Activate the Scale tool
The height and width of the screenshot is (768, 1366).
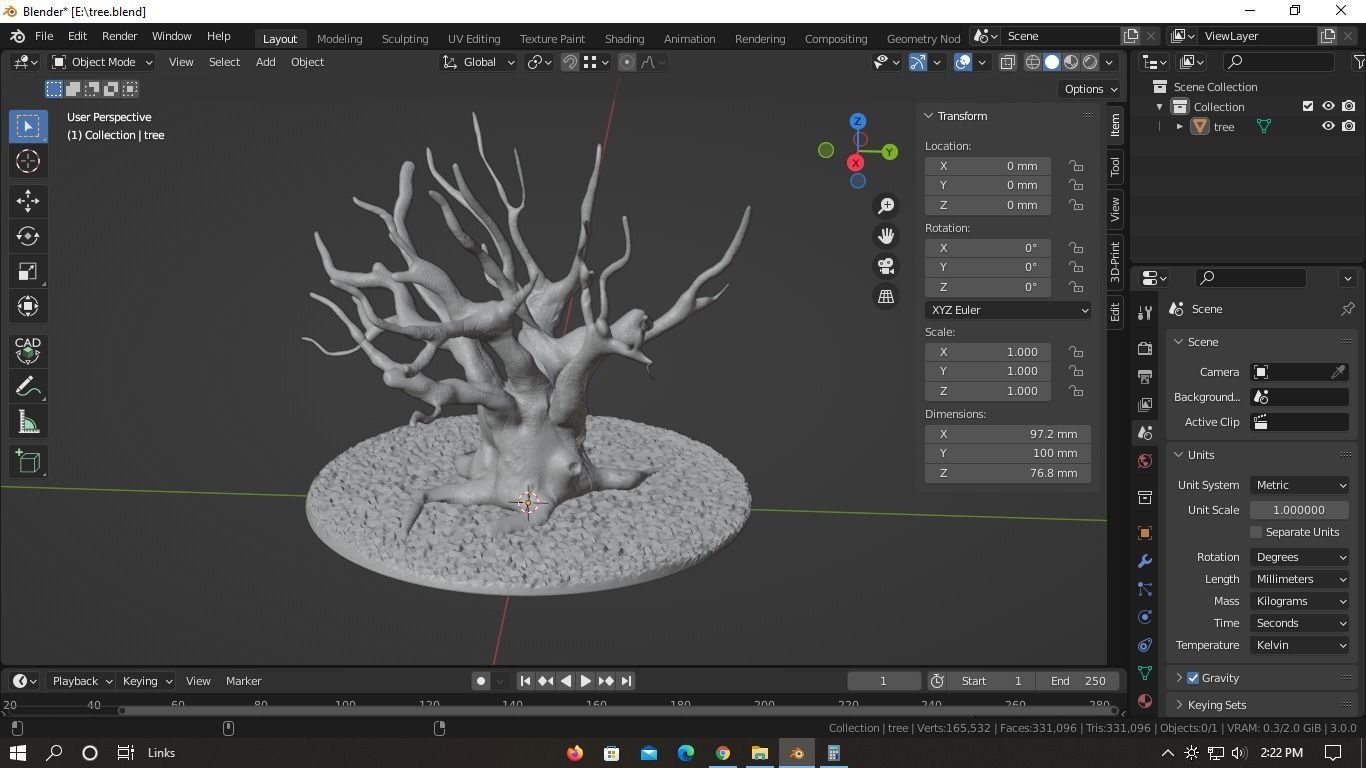28,272
